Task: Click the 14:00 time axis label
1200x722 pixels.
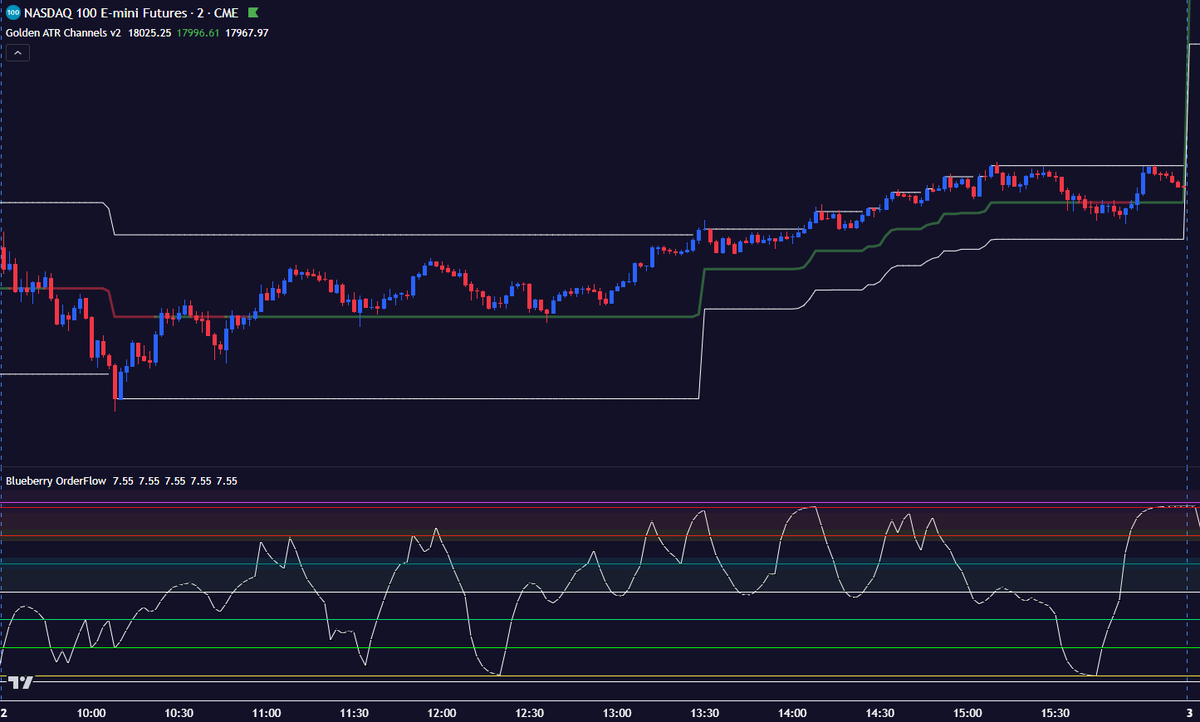Action: point(792,713)
